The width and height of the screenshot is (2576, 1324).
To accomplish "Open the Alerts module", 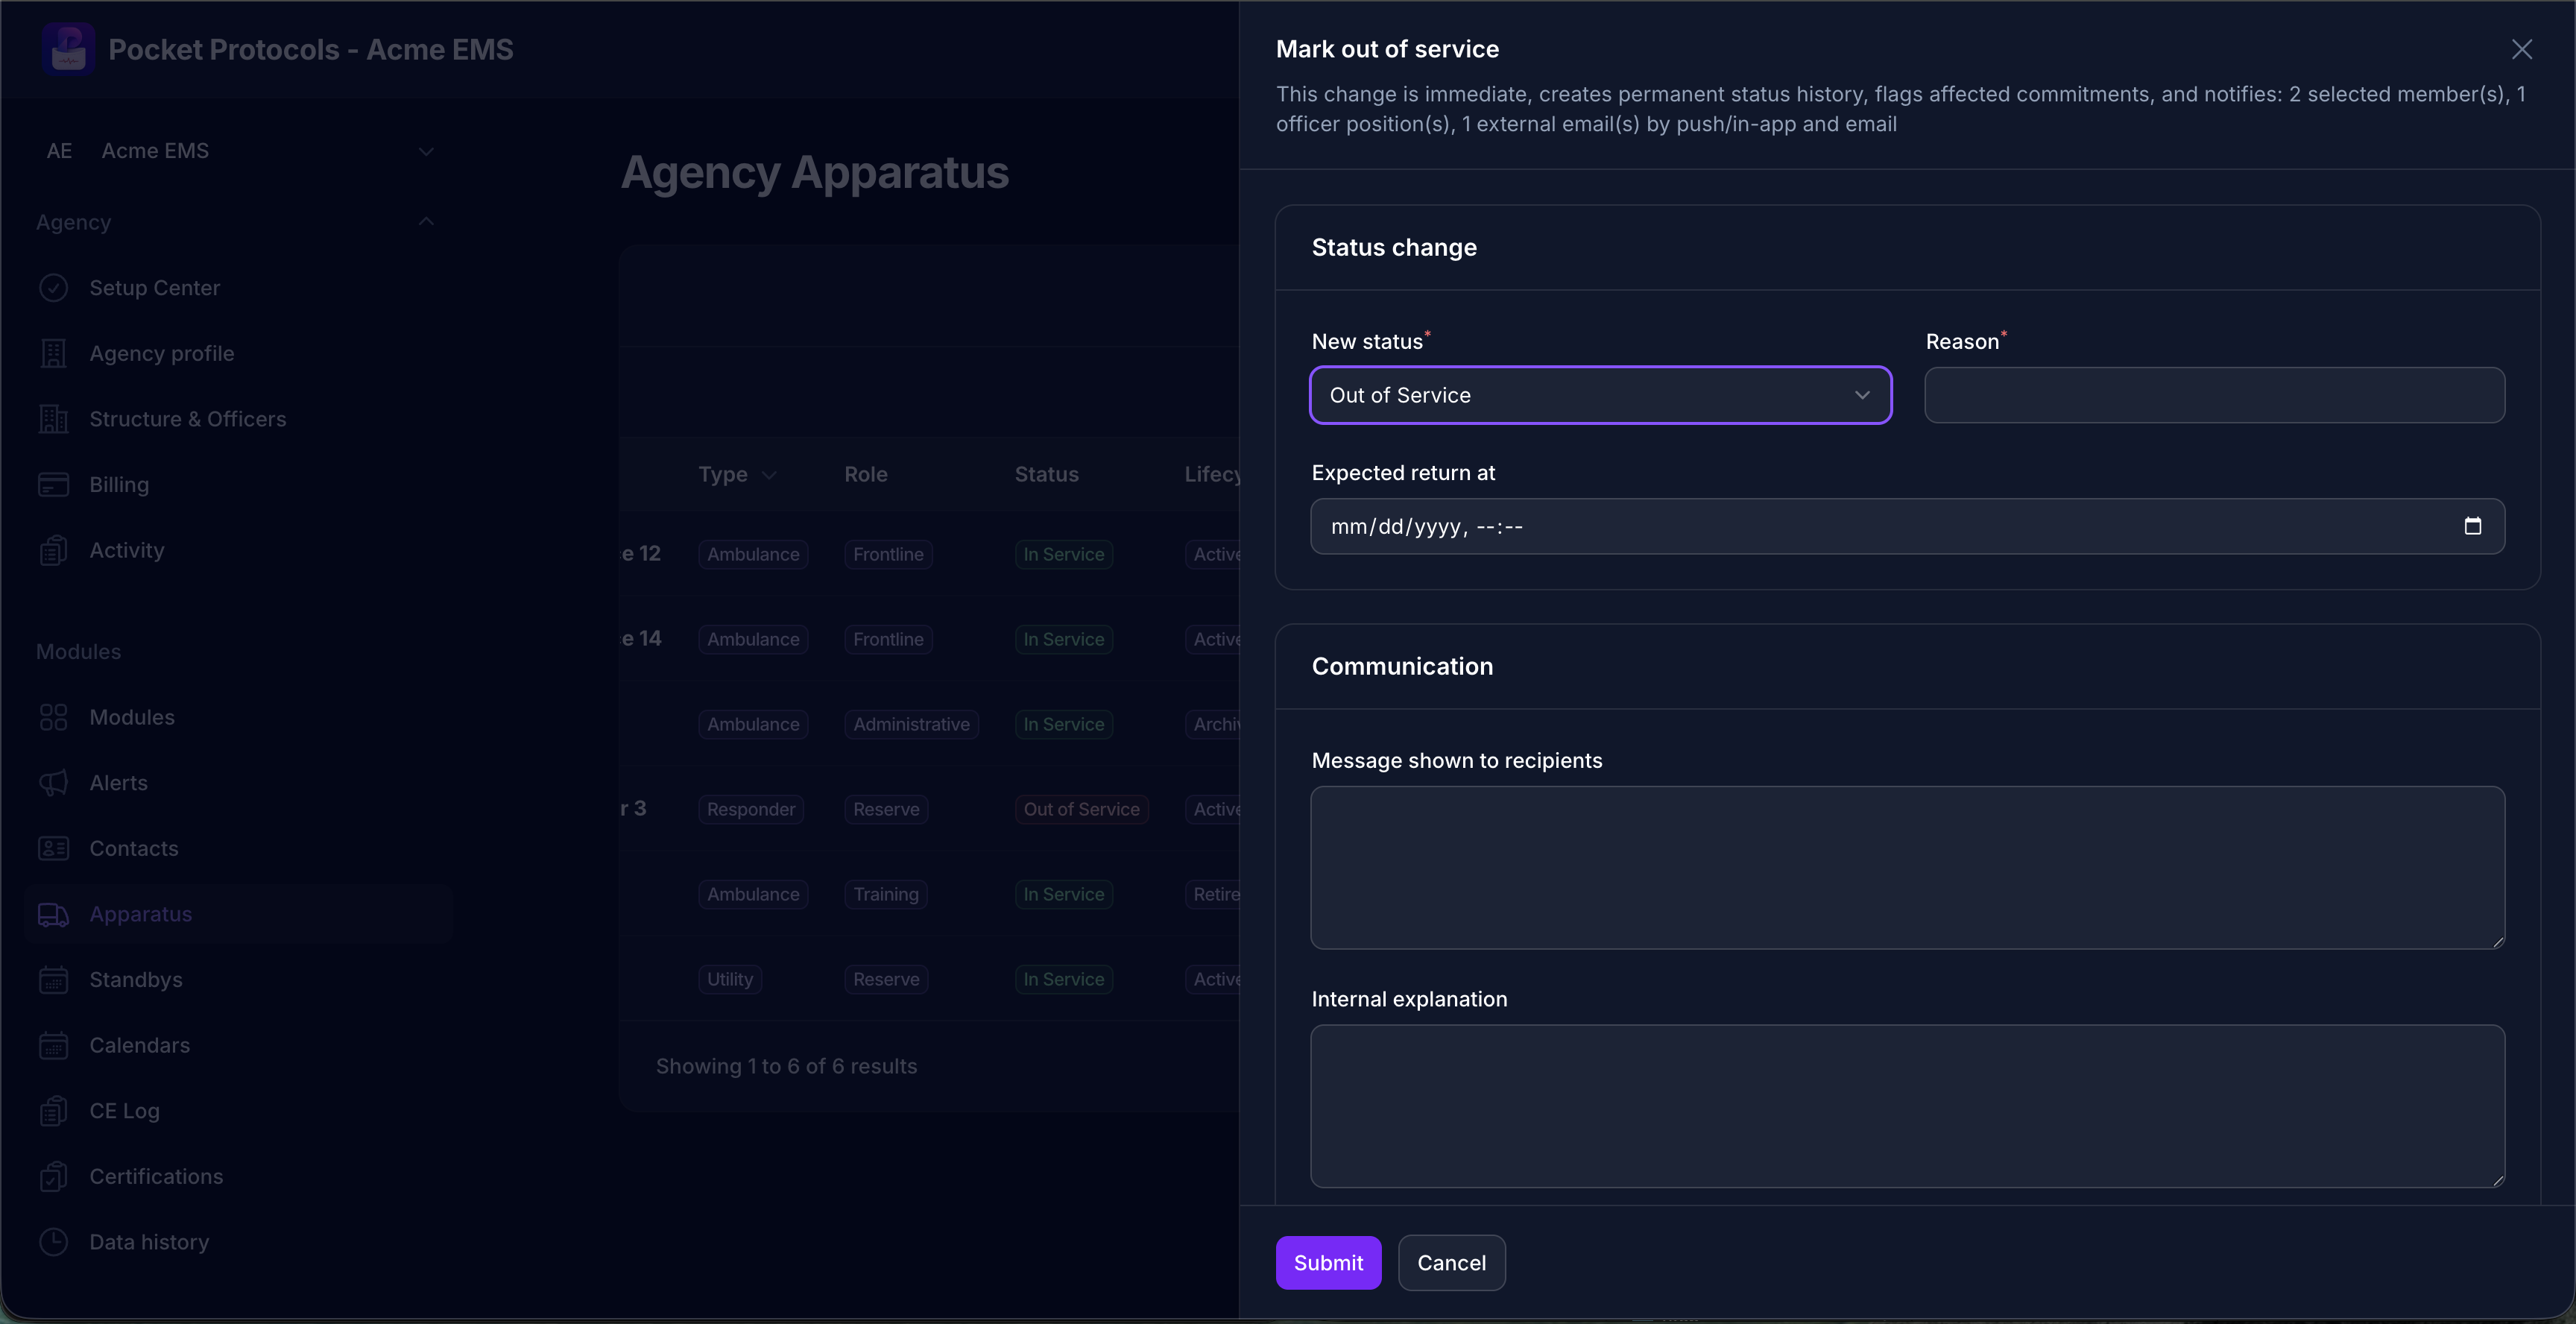I will coord(119,783).
